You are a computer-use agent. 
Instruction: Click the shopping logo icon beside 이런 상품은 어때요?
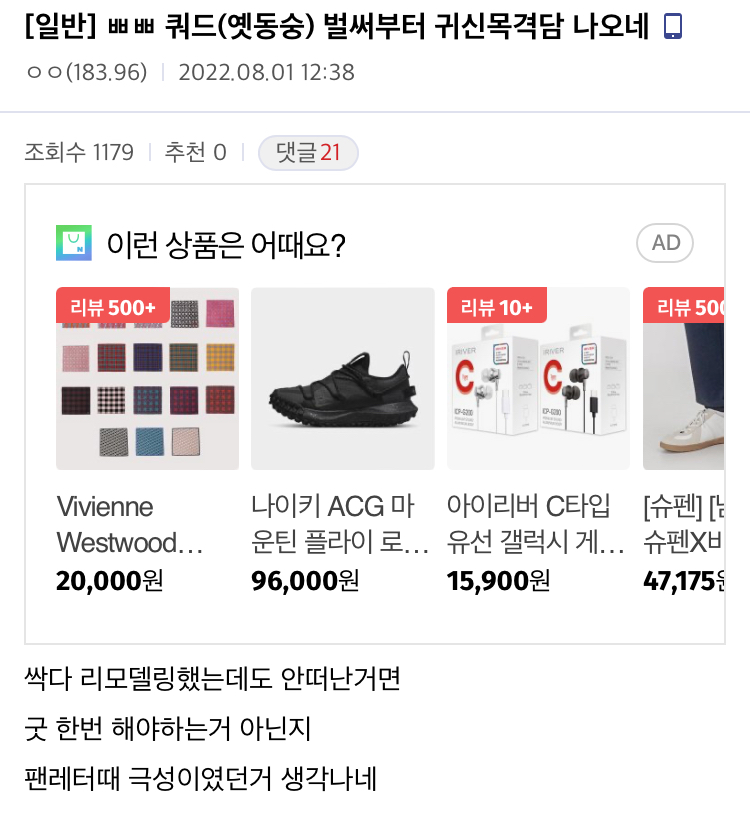tap(73, 243)
